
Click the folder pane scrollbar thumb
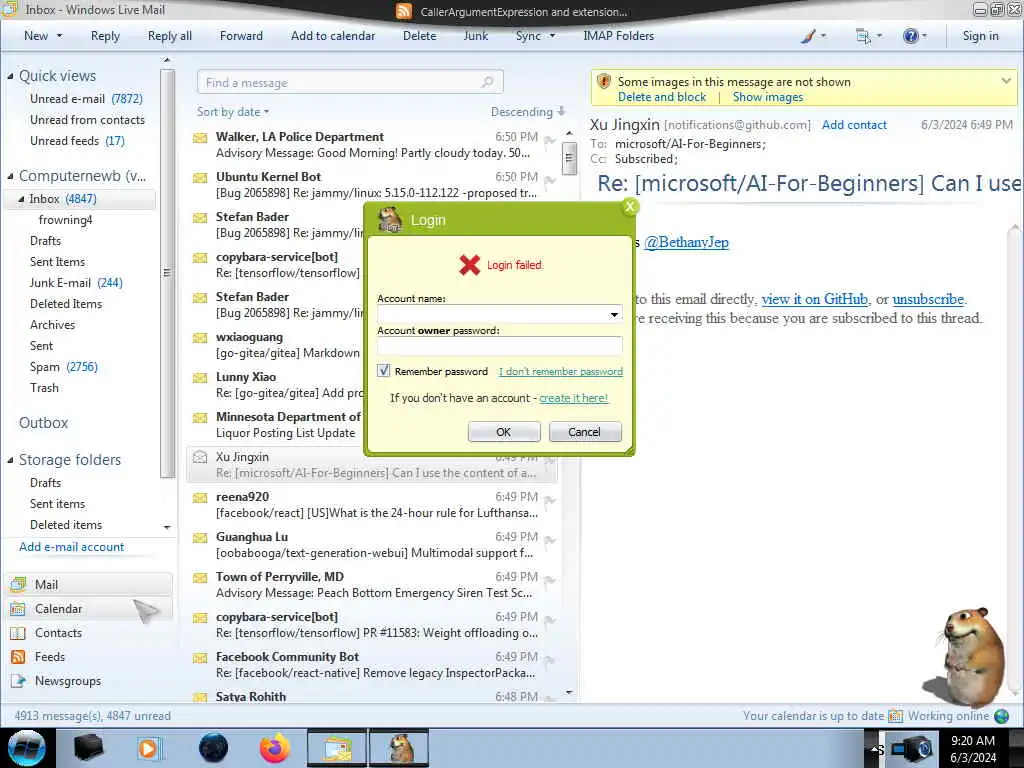(167, 273)
